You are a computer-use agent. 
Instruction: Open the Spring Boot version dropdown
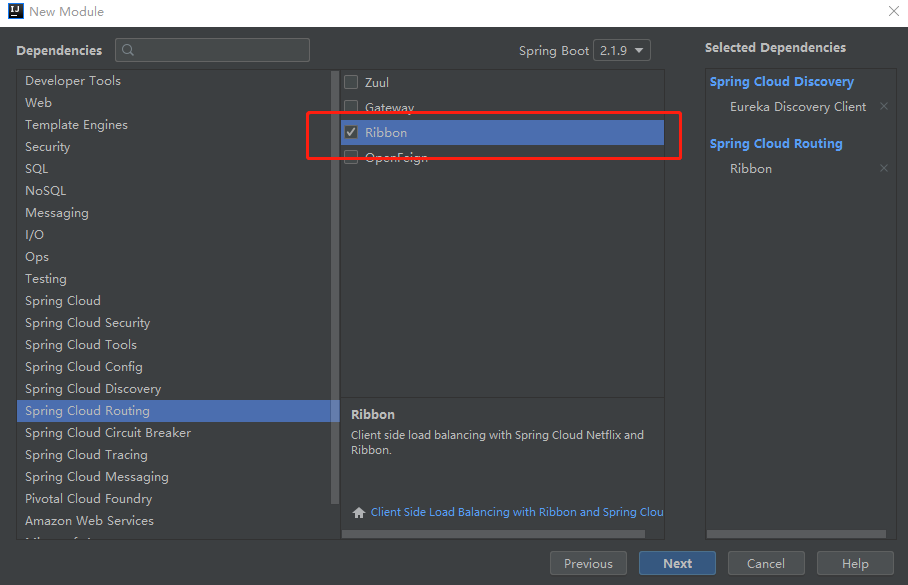621,50
